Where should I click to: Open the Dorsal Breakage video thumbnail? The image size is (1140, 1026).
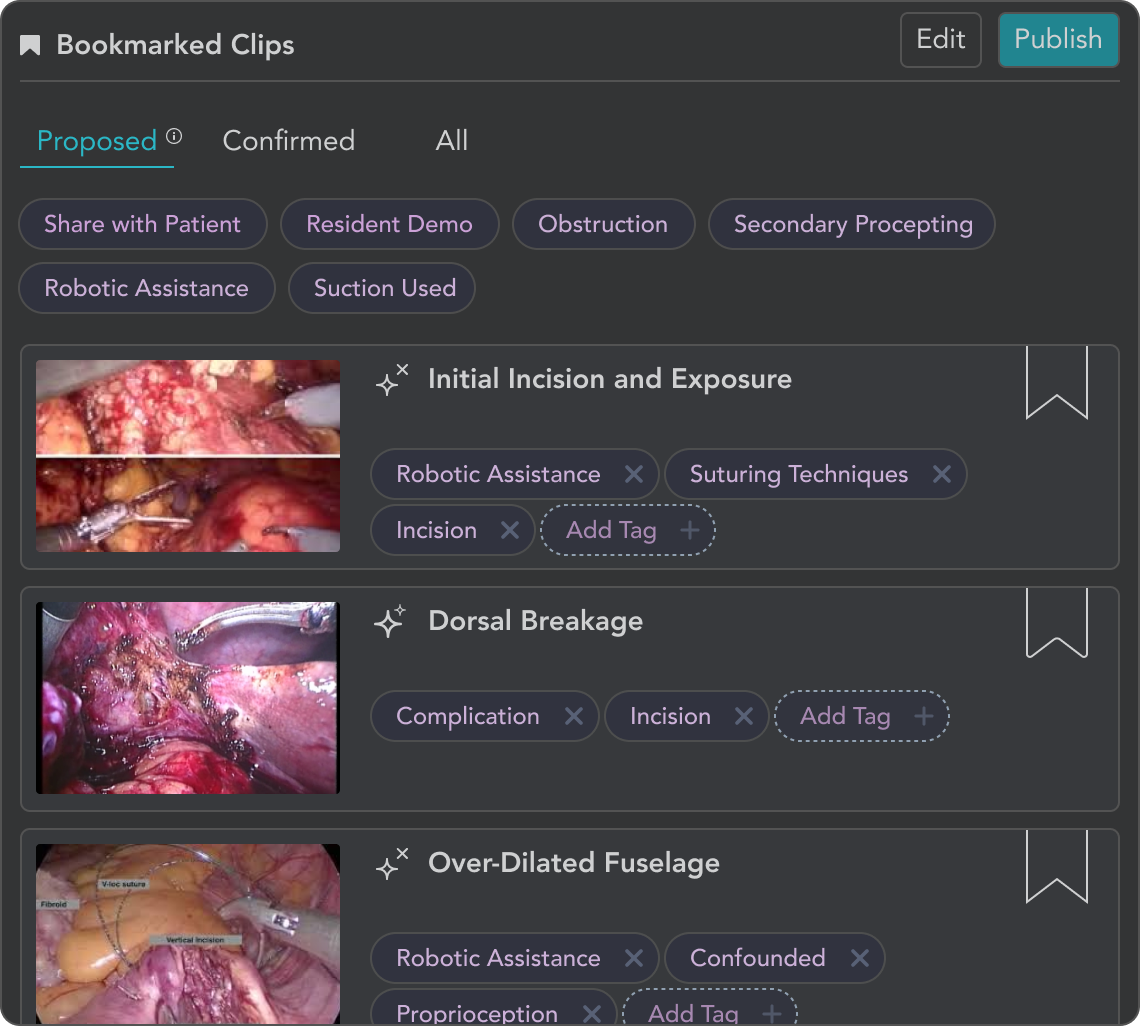(x=188, y=698)
